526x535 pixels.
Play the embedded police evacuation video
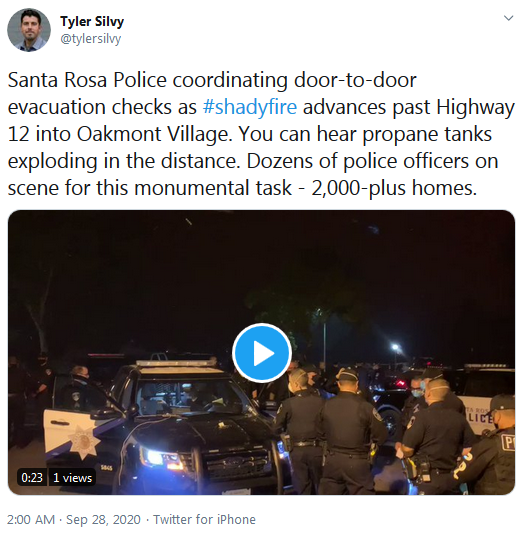[262, 353]
